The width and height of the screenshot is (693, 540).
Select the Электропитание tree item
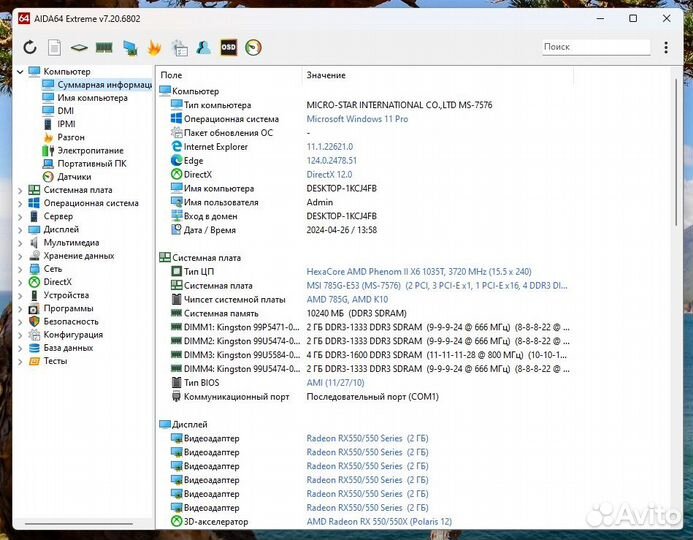83,151
